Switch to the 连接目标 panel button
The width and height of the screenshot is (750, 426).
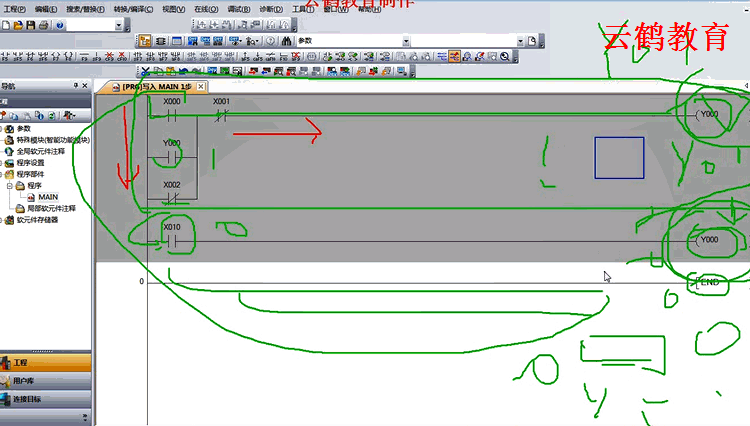point(45,399)
